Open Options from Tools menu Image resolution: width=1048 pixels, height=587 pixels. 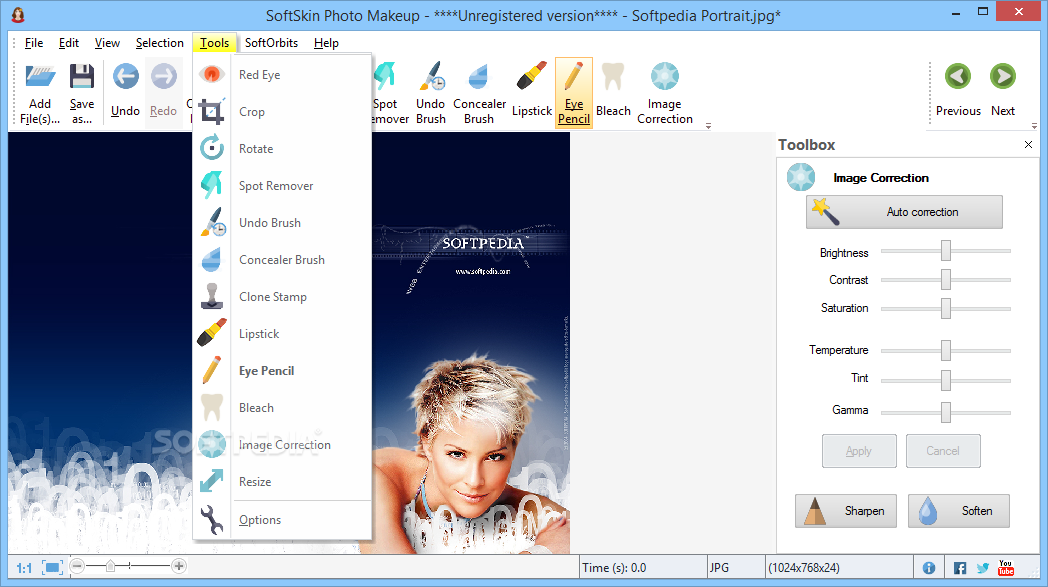282,519
